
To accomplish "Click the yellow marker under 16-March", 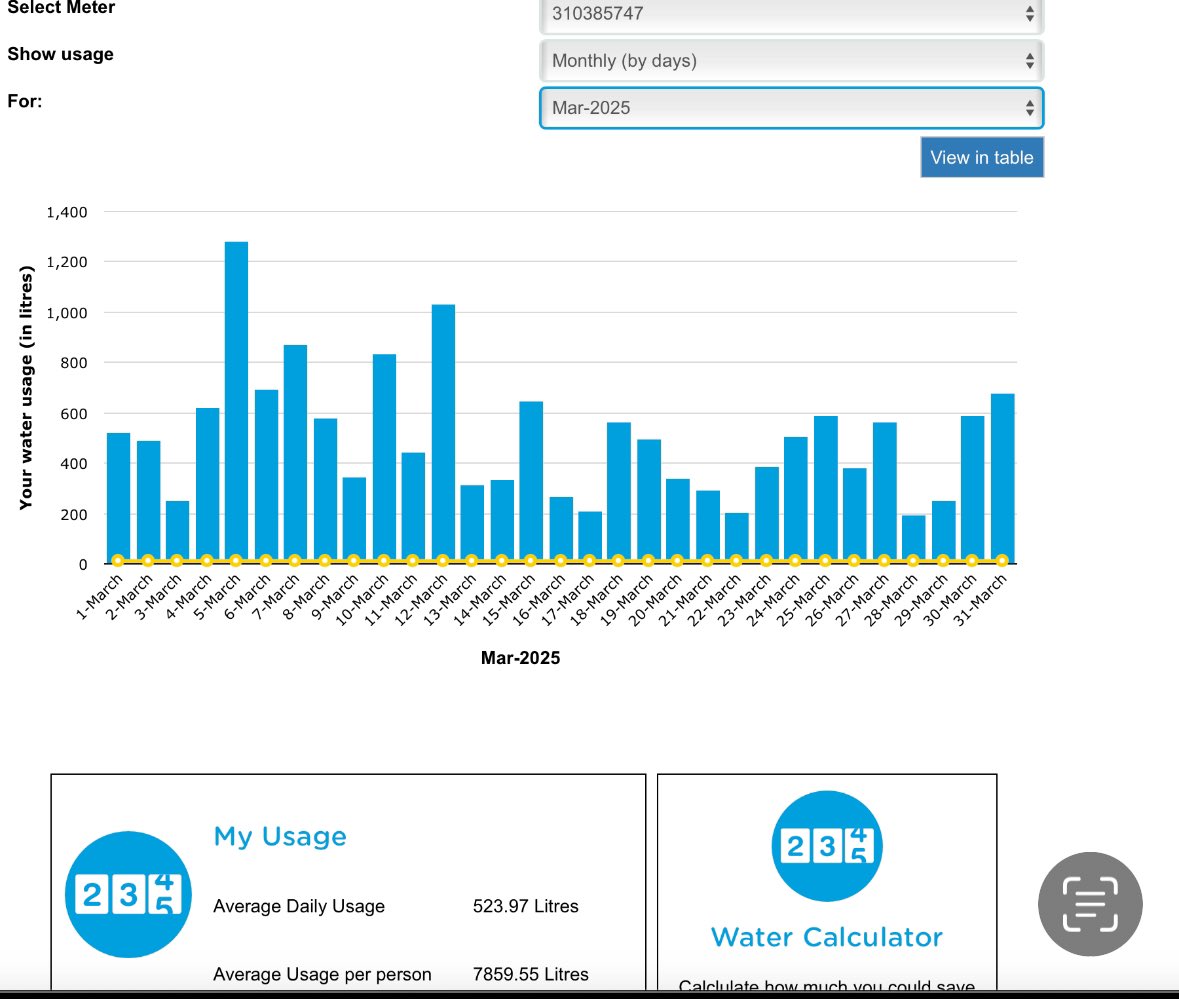I will tap(560, 560).
